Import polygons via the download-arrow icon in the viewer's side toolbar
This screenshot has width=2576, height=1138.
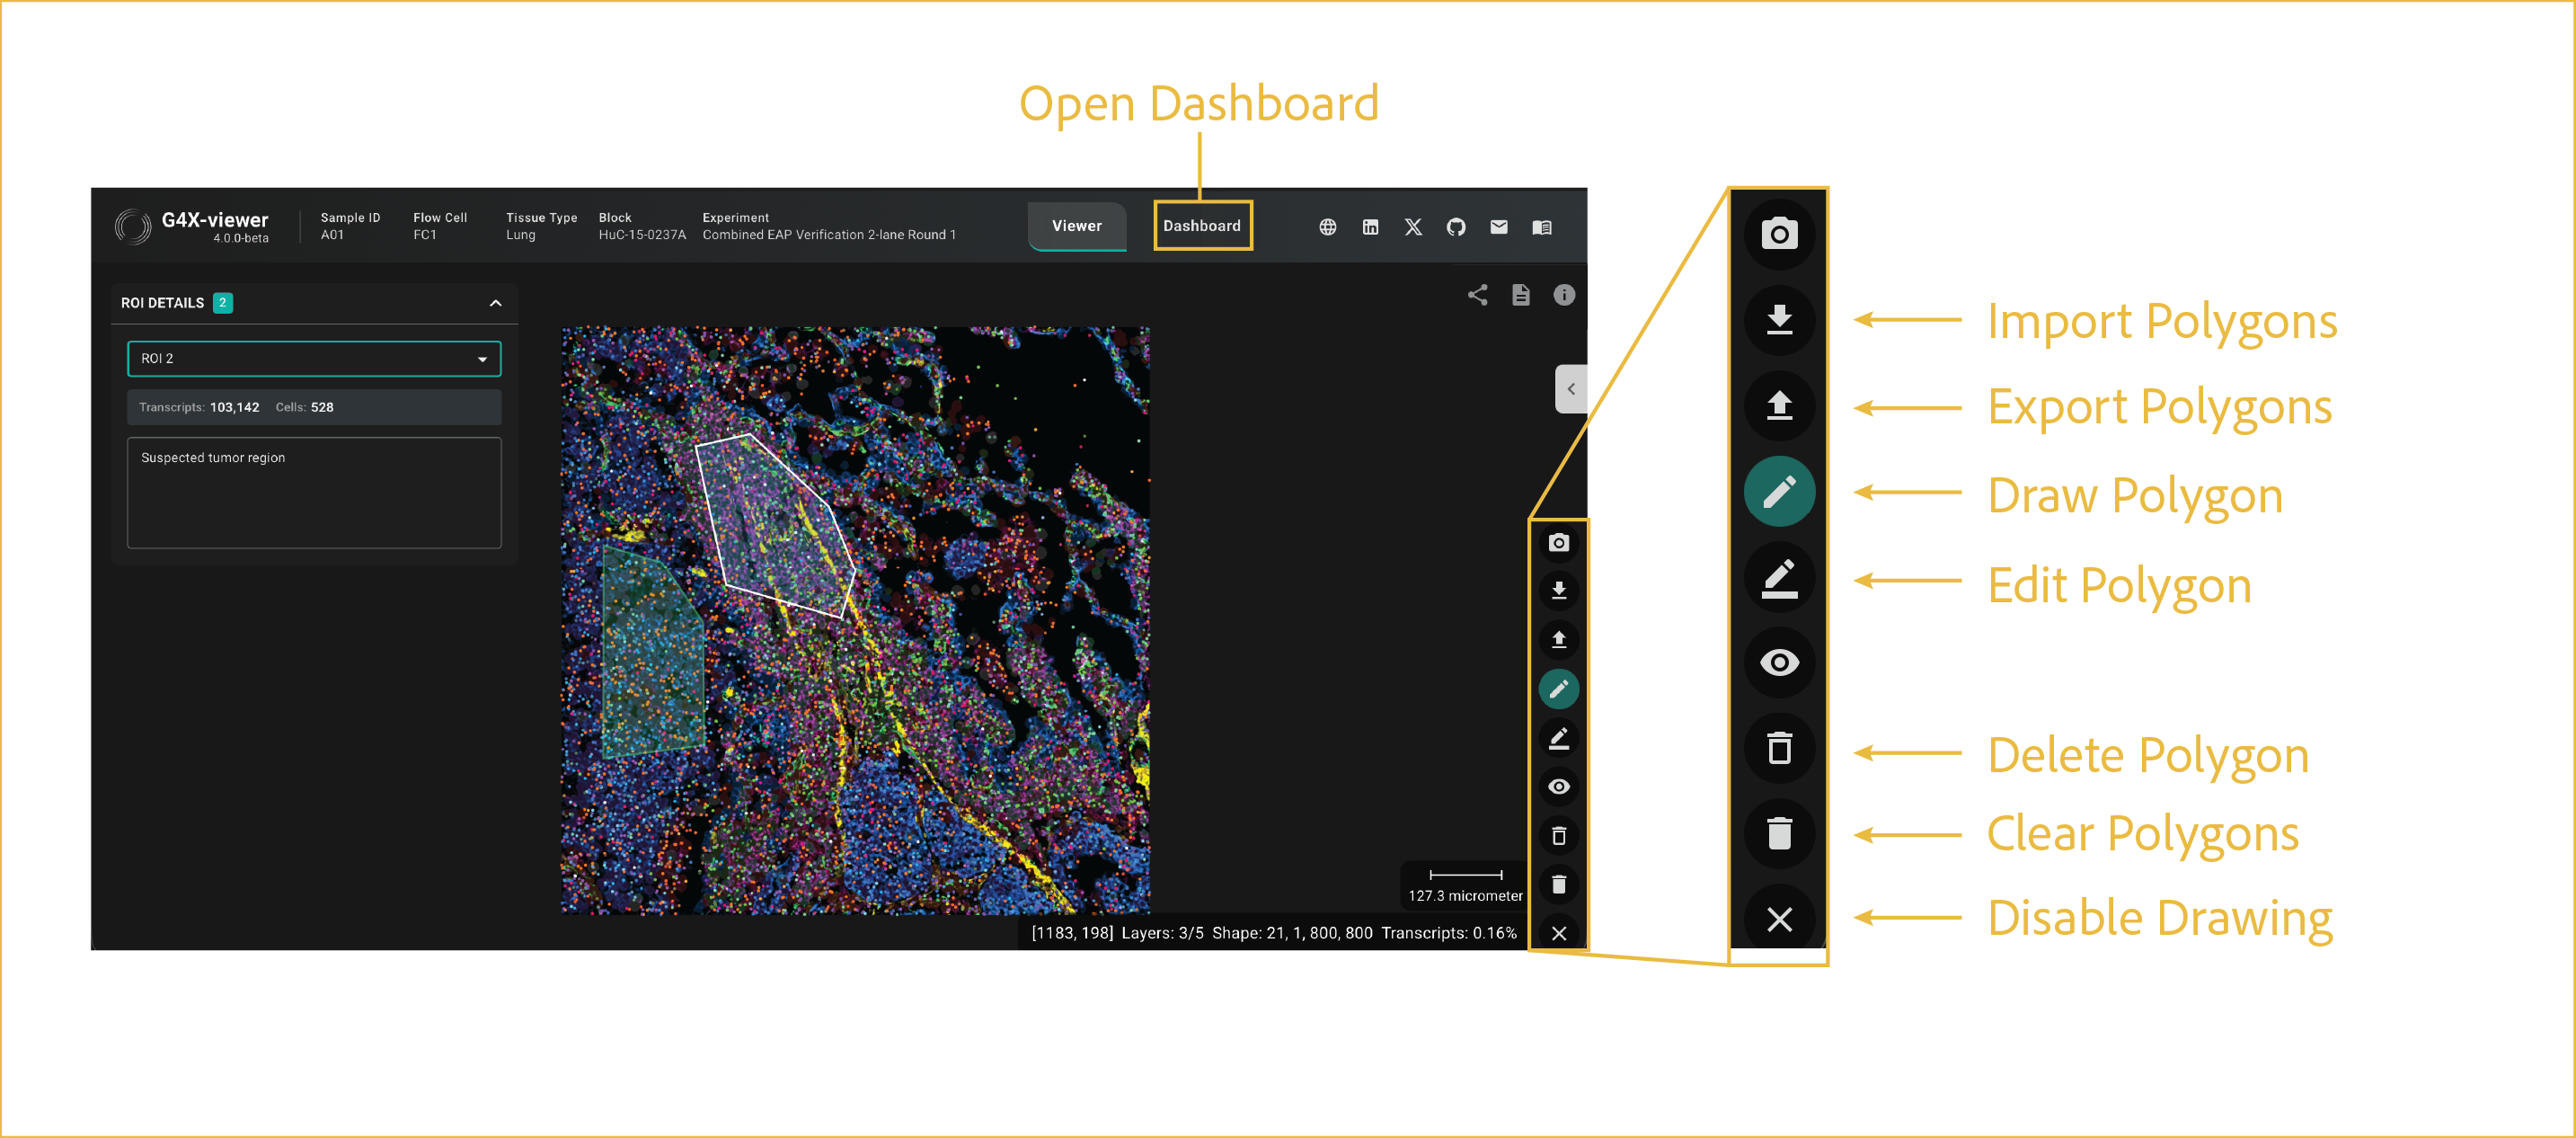(1558, 591)
